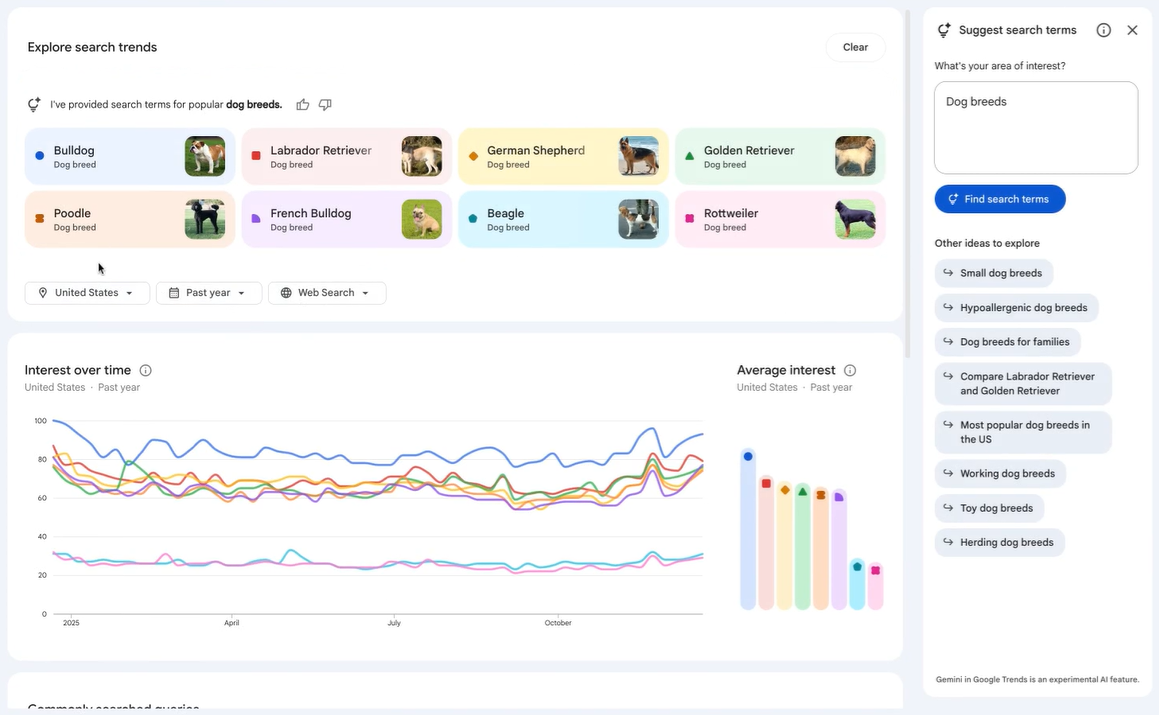The image size is (1159, 715).
Task: Click the Gemini sparkle icon in the panel header
Action: (x=943, y=30)
